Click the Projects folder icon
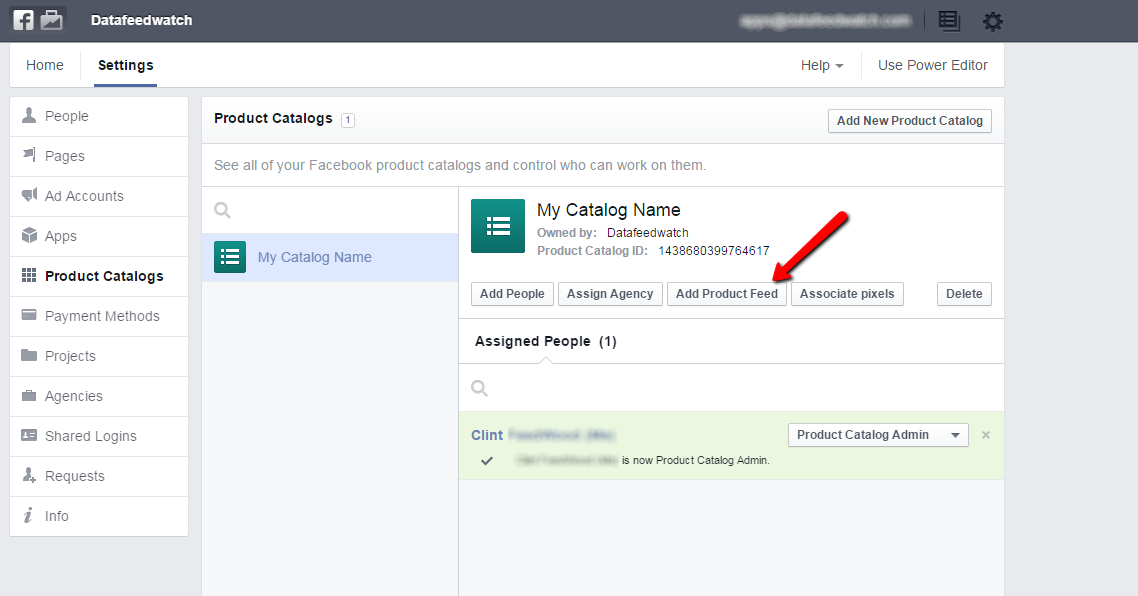 (x=29, y=355)
